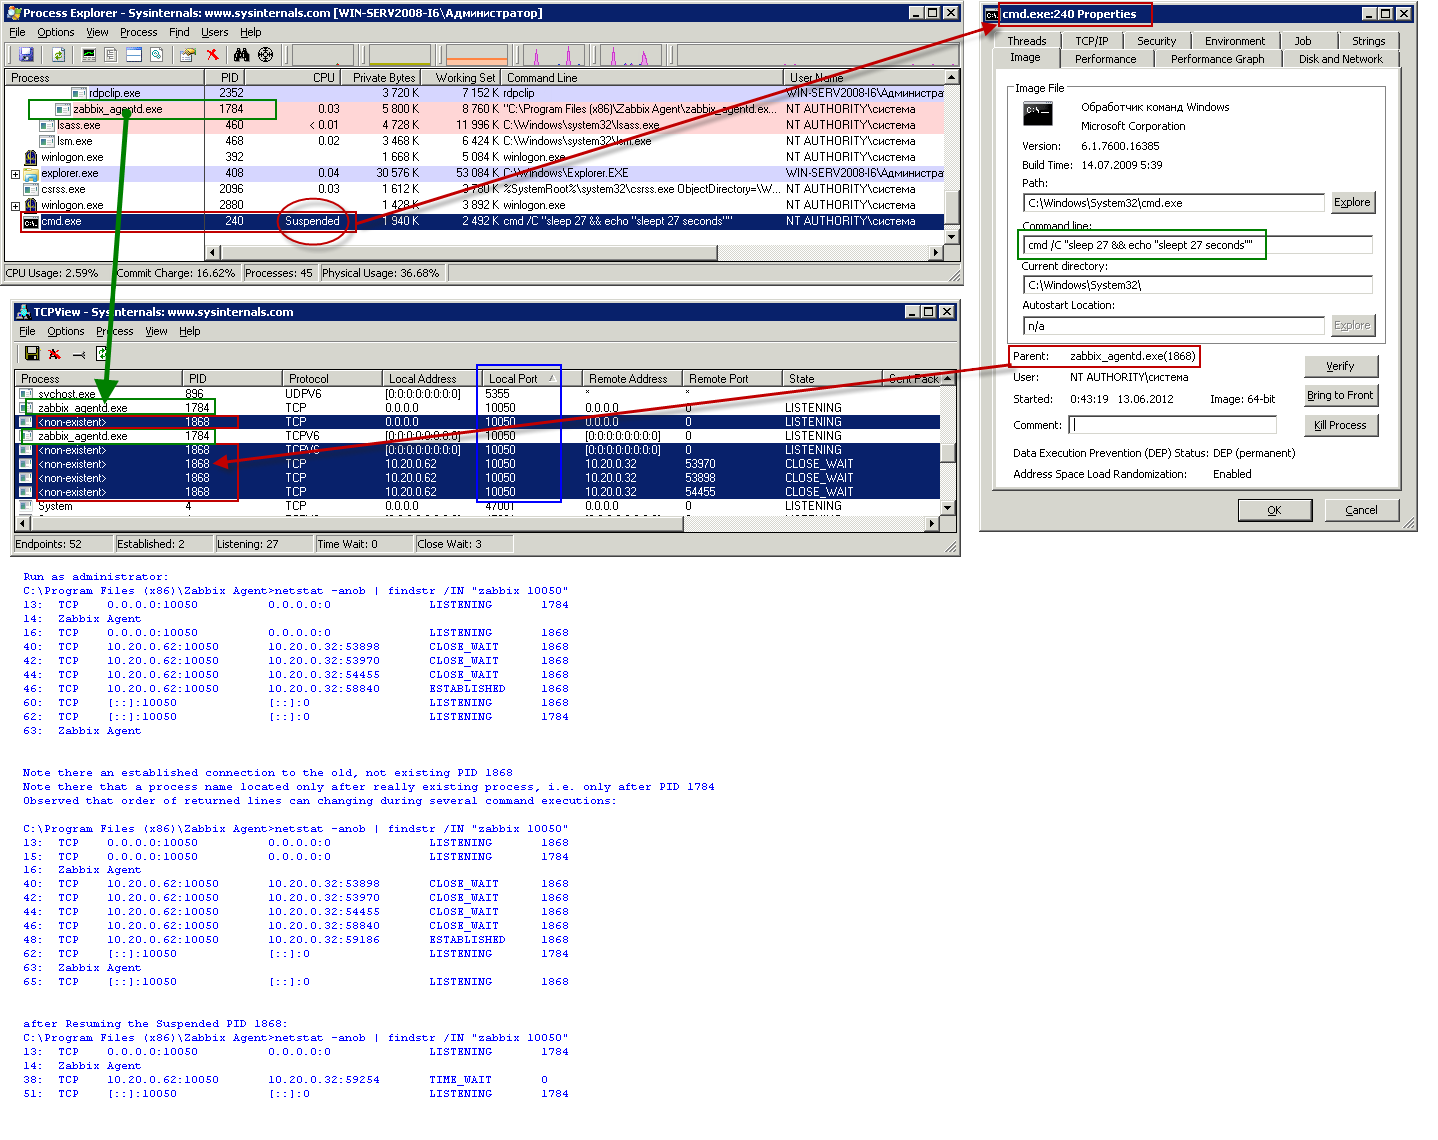Open Properties icon in Process Explorer toolbar
Screen dimensions: 1438x1140
tap(187, 55)
